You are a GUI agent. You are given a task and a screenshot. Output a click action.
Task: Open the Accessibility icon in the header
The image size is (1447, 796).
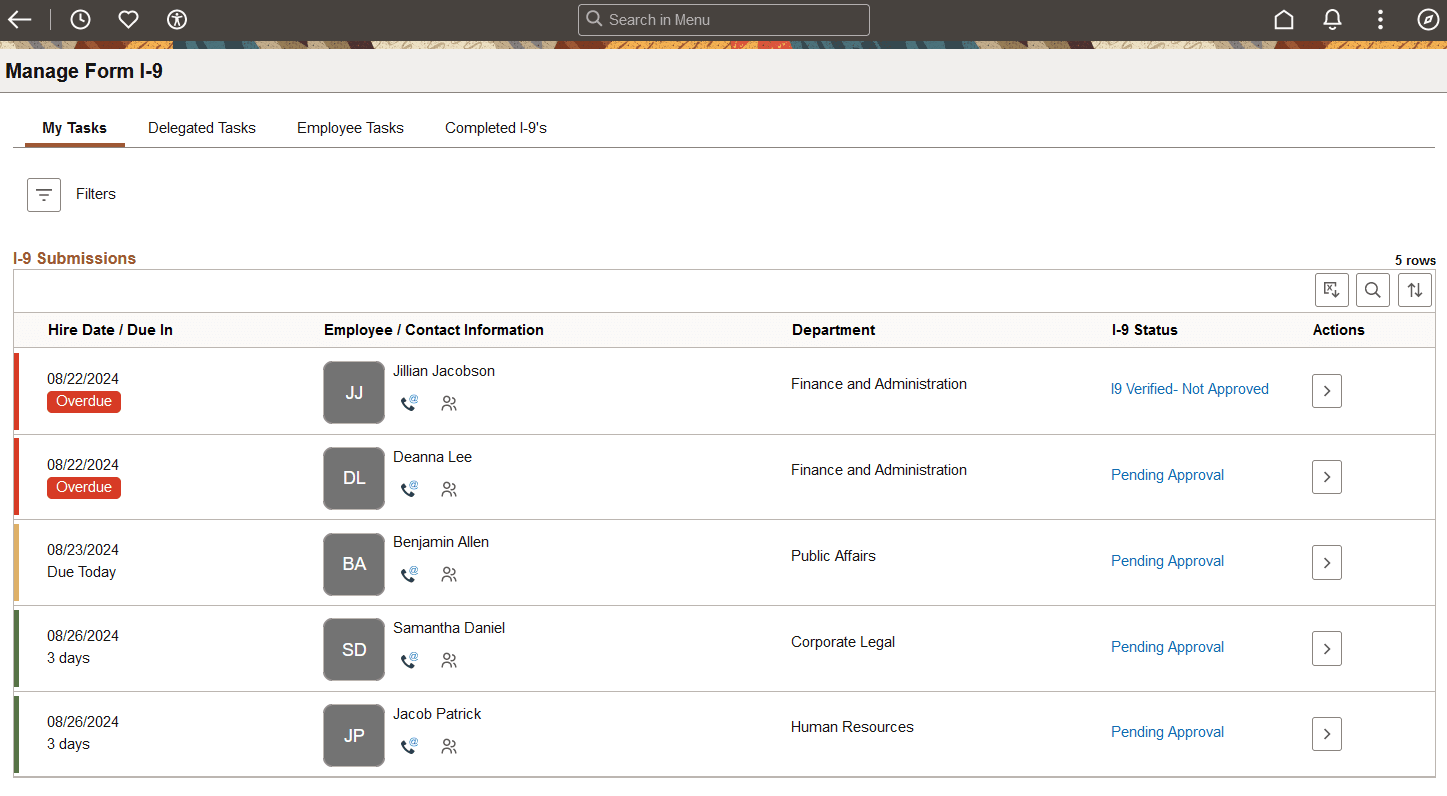coord(176,19)
